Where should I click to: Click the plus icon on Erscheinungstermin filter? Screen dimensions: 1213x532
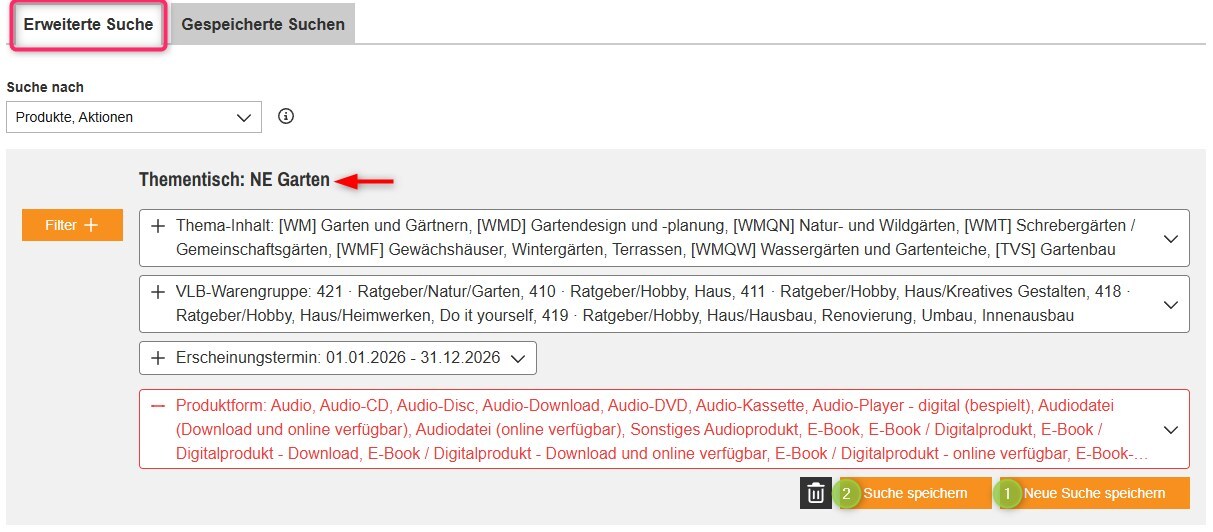click(158, 358)
